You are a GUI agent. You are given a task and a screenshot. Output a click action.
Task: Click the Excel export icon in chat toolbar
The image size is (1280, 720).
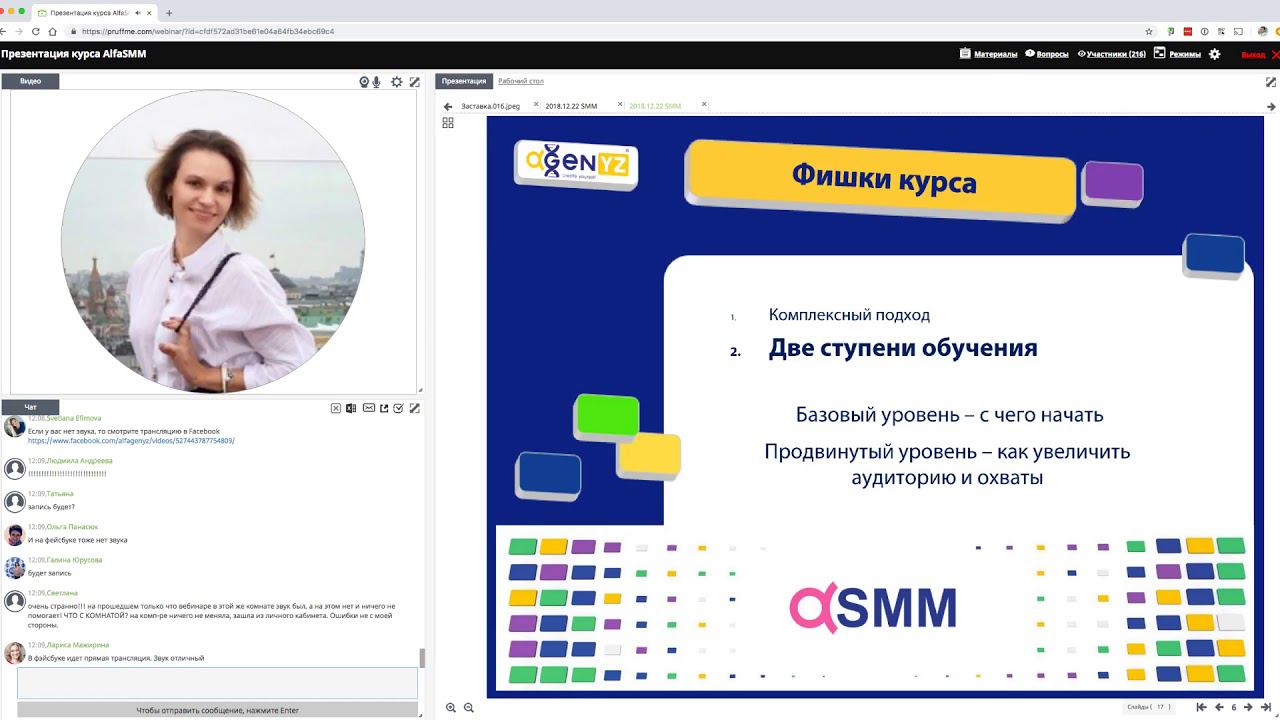(351, 408)
